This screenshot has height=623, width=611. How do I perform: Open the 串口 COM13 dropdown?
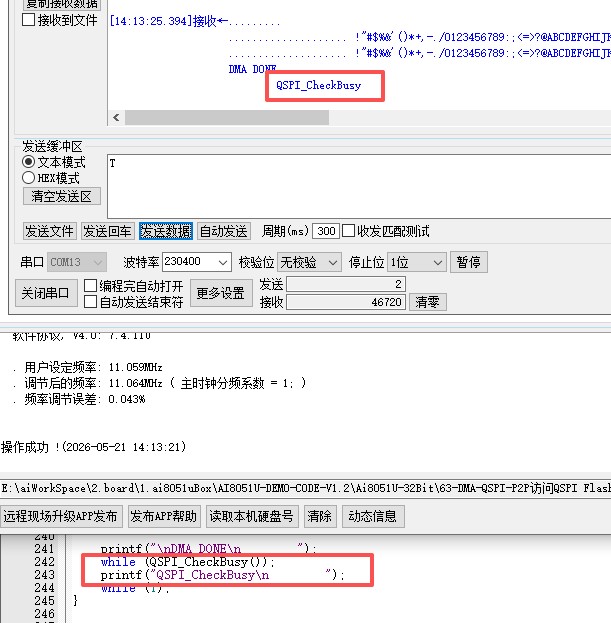click(77, 262)
